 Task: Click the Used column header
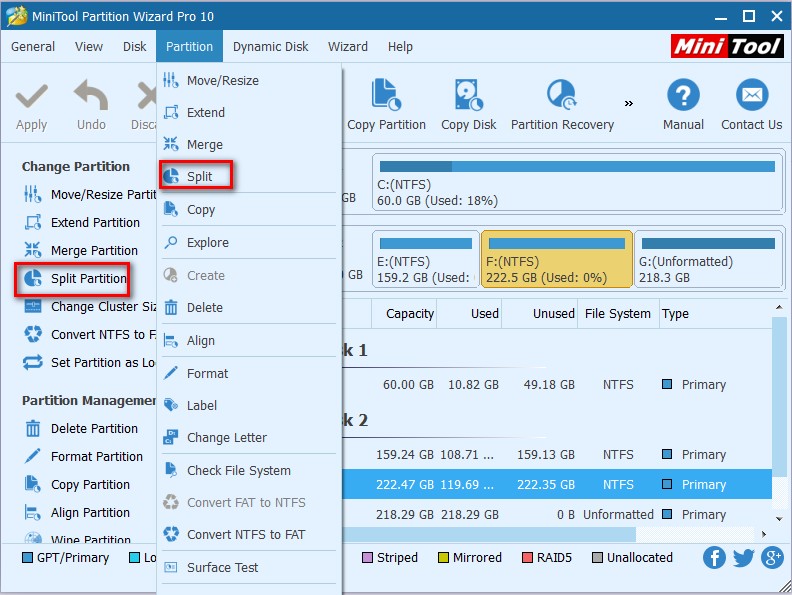(469, 314)
